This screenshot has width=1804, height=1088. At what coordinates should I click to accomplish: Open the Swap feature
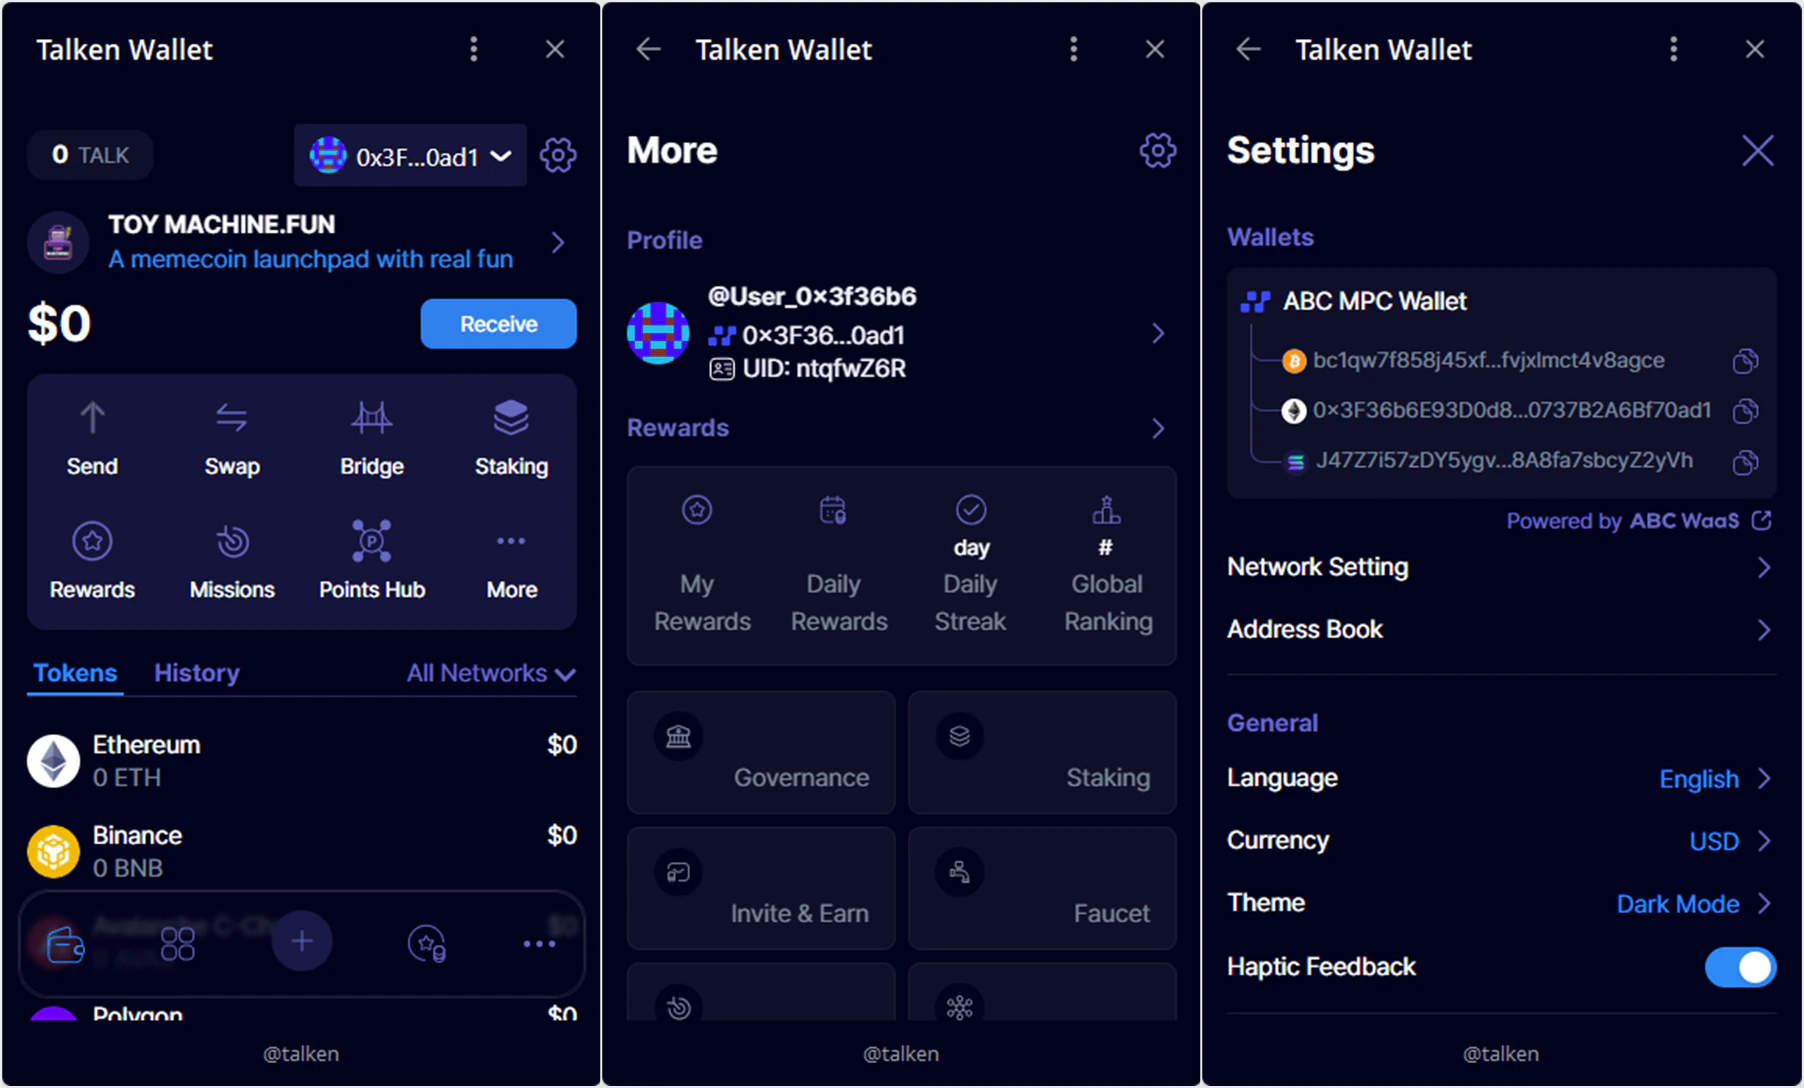[x=232, y=438]
